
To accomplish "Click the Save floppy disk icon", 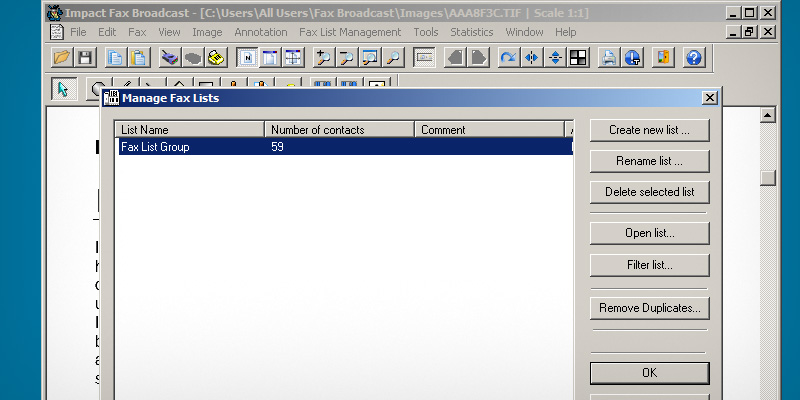I will tap(85, 58).
